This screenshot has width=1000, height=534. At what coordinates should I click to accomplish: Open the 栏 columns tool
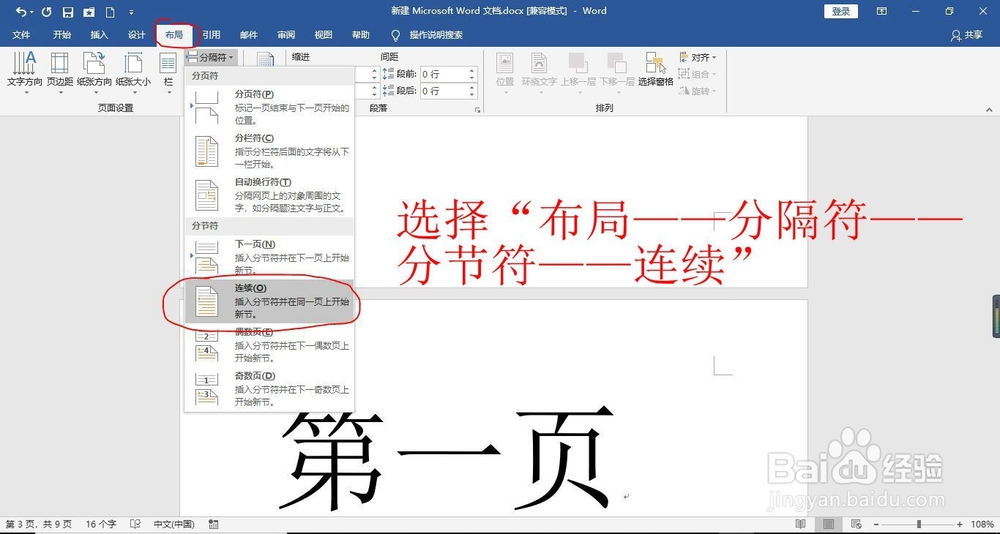(x=168, y=73)
